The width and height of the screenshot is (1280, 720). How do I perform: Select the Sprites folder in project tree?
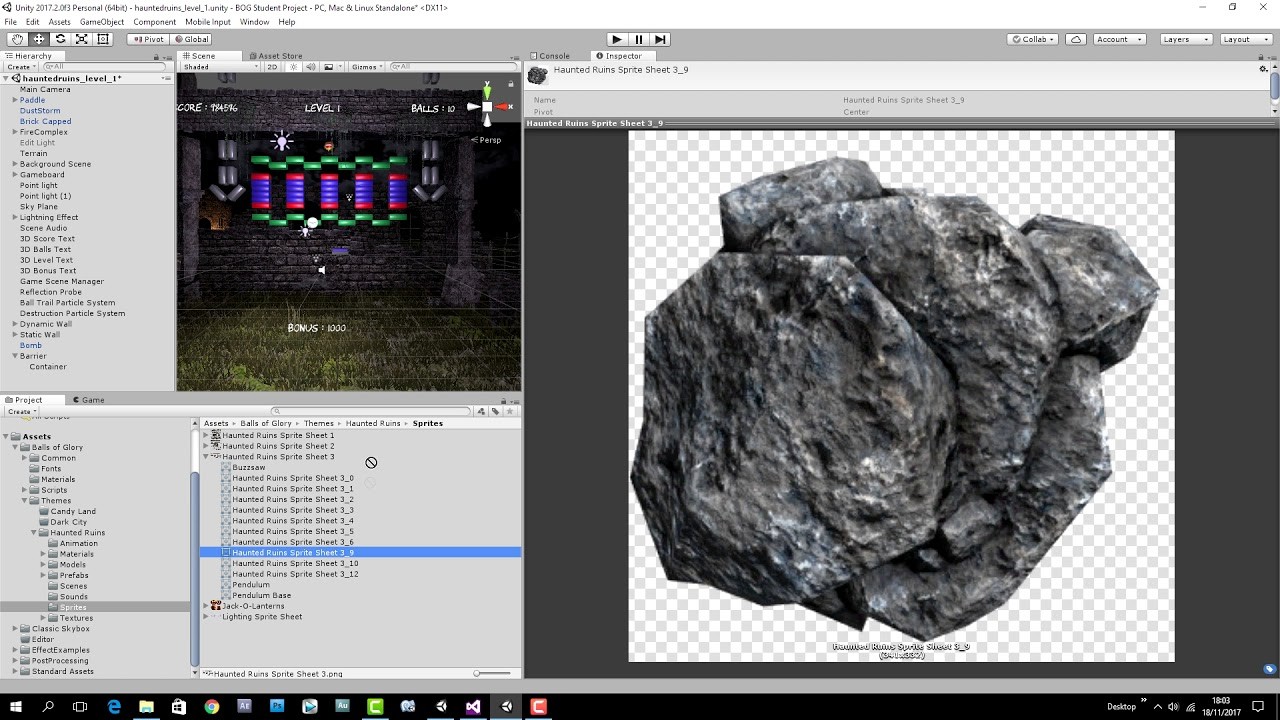click(x=73, y=607)
